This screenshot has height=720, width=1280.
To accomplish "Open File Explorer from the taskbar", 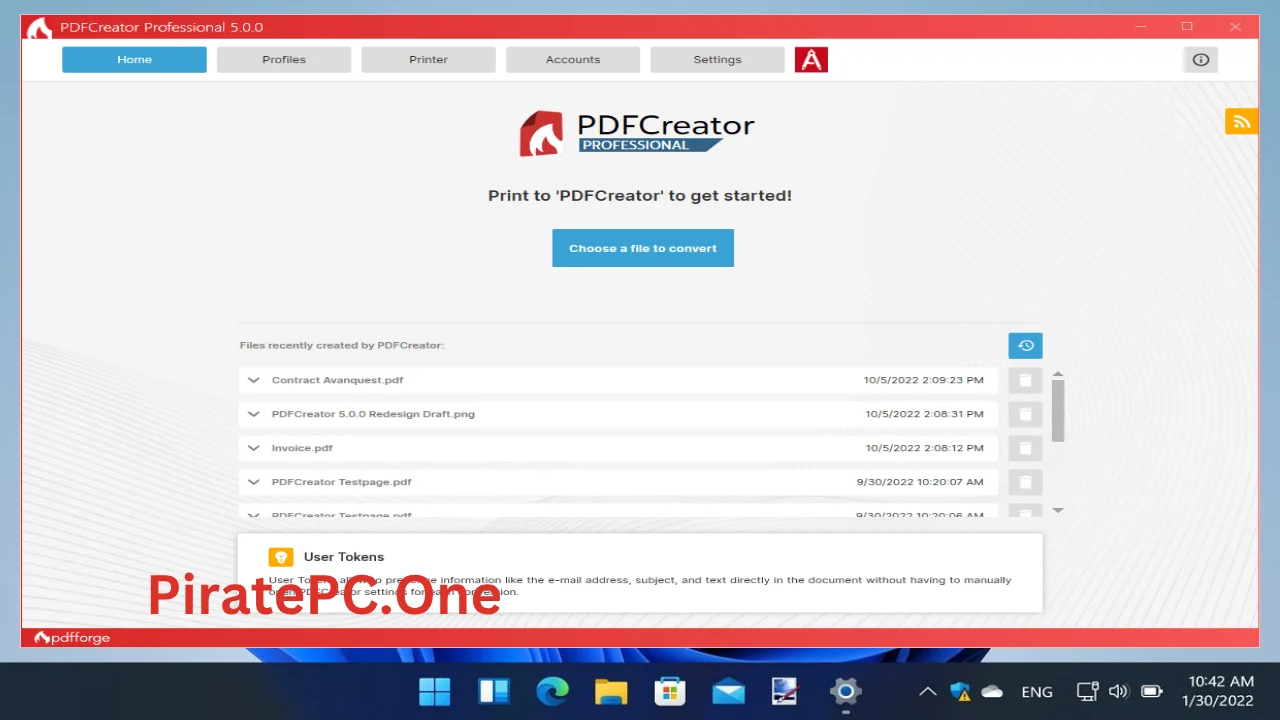I will coord(611,691).
